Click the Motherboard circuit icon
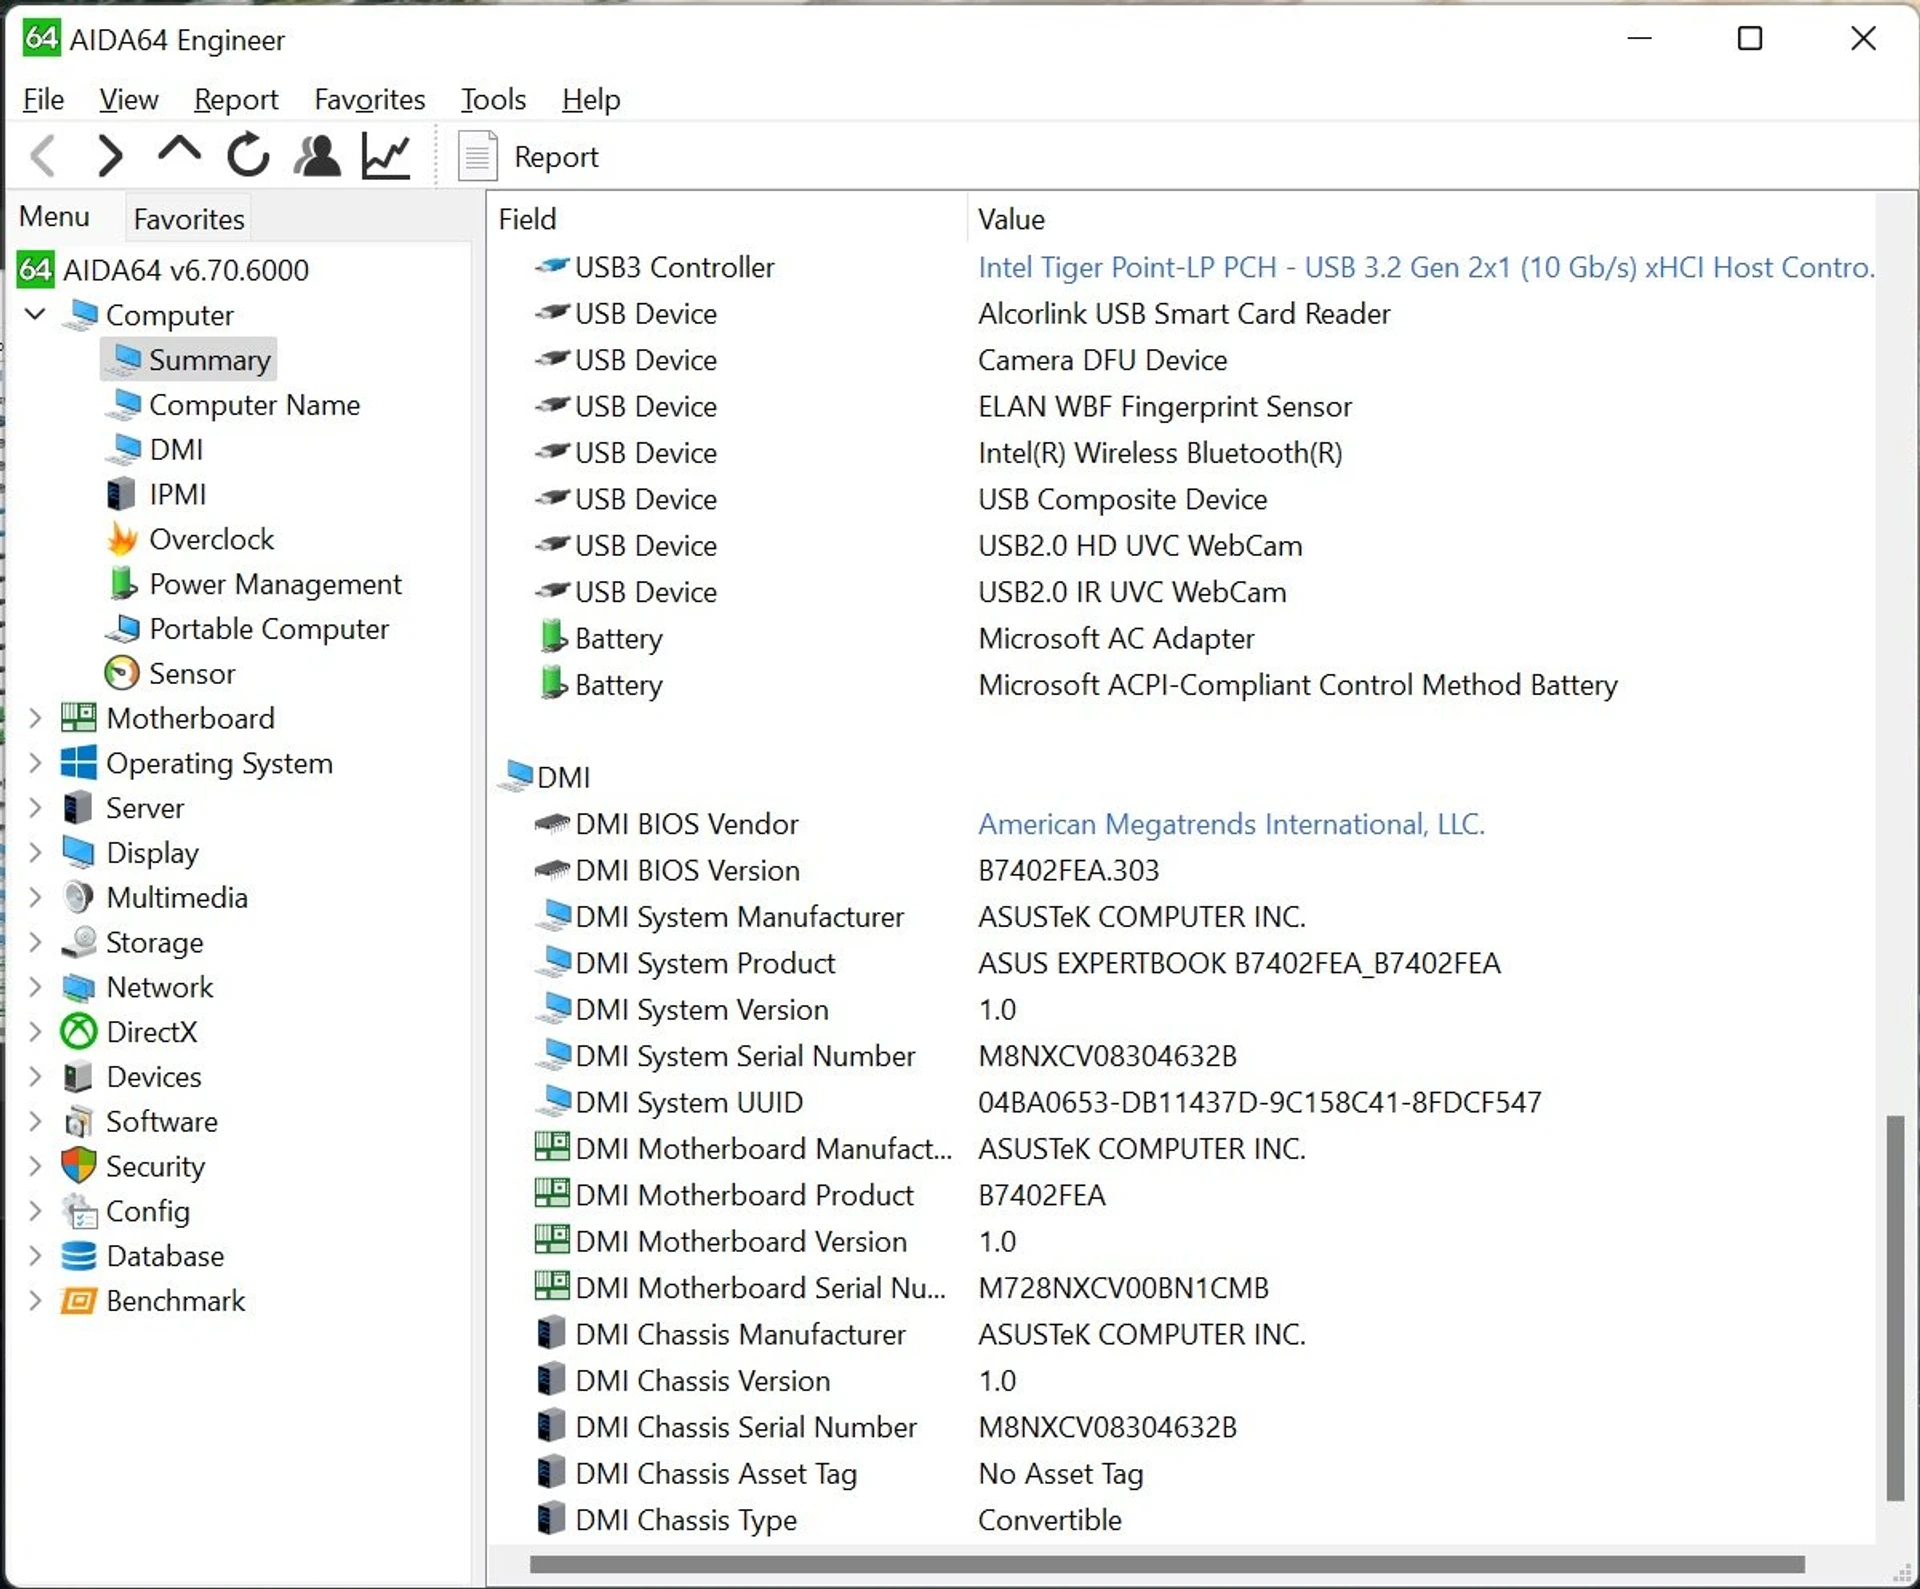 (79, 718)
